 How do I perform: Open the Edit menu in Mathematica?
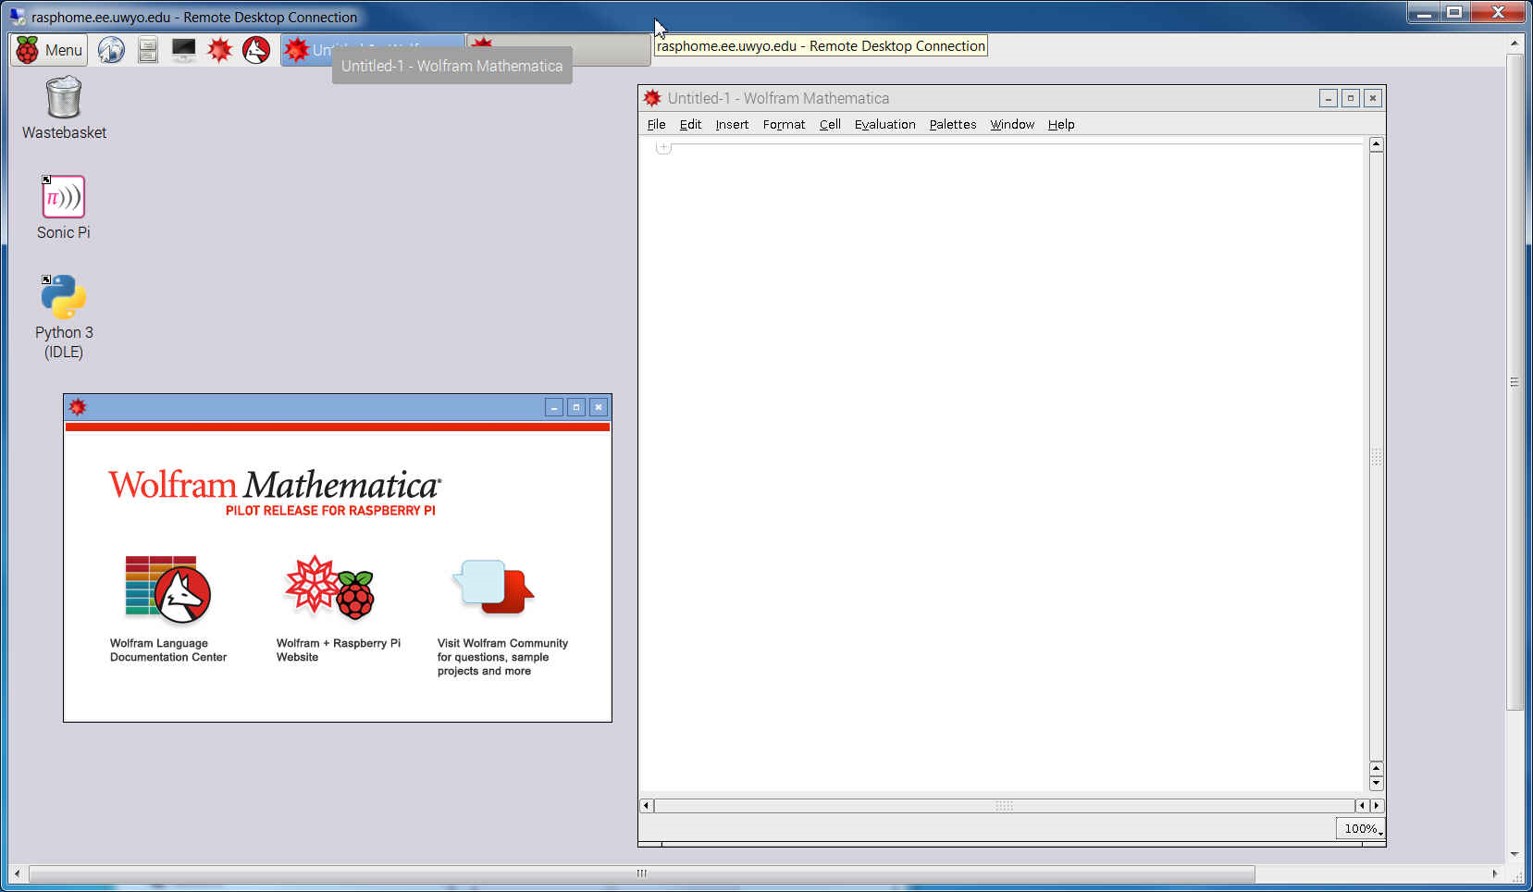coord(690,125)
